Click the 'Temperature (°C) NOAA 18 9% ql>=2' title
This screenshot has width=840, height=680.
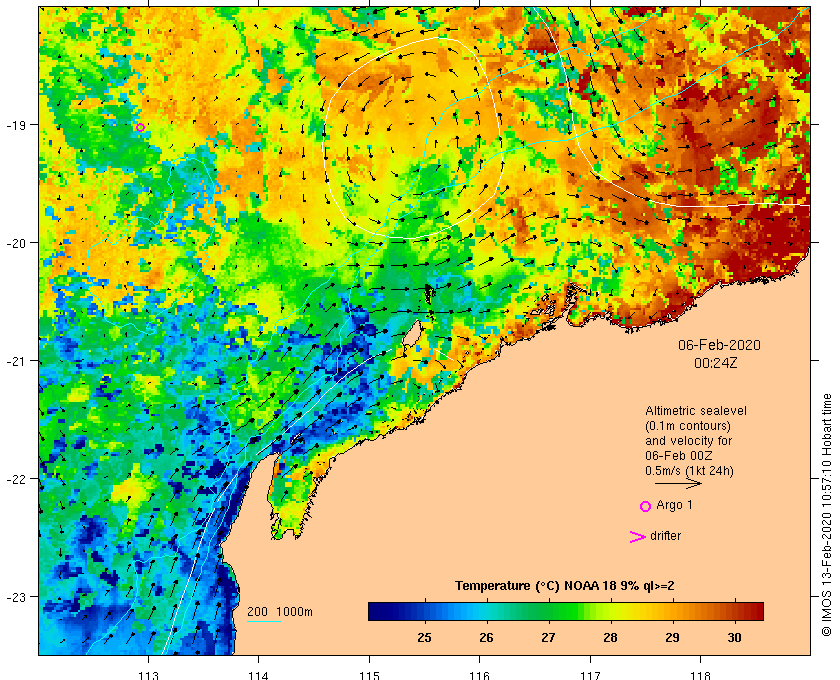pos(565,586)
